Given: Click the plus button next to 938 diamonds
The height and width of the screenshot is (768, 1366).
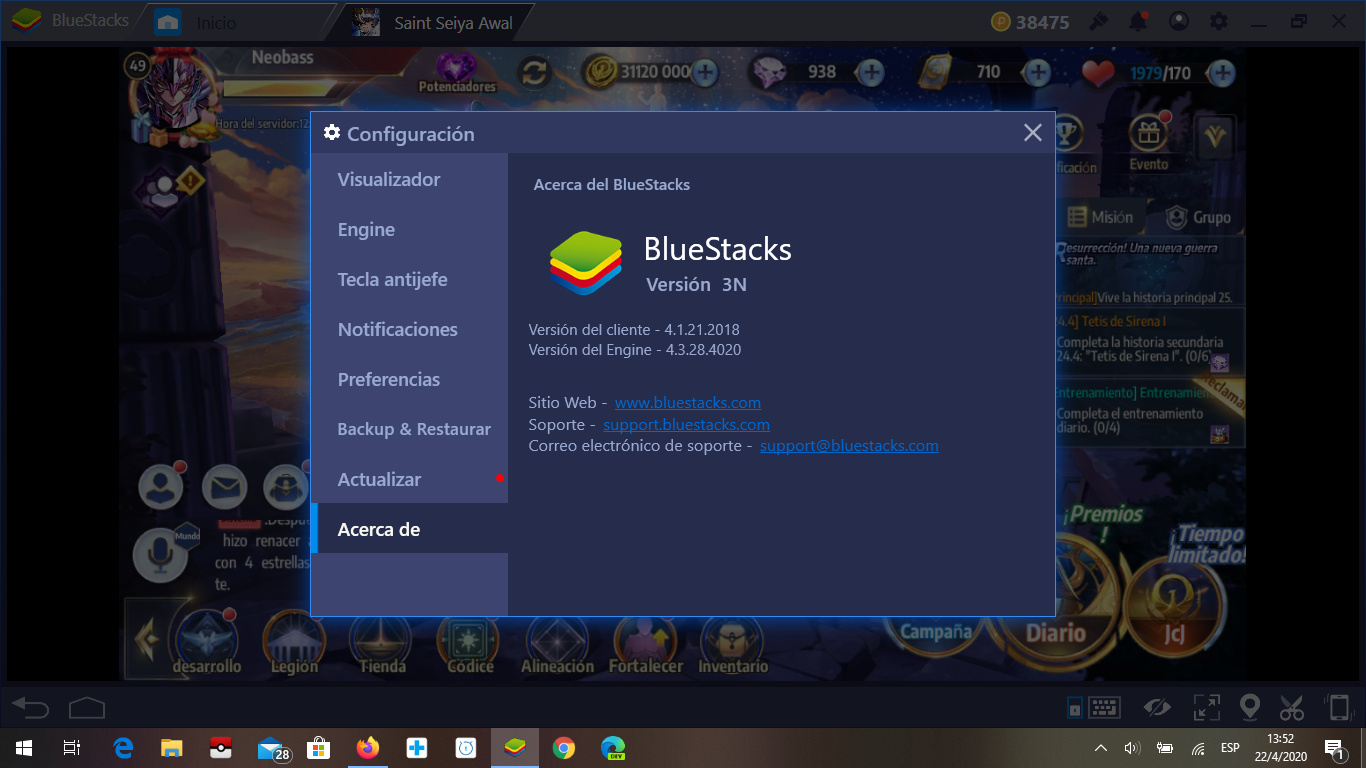Looking at the screenshot, I should [871, 72].
